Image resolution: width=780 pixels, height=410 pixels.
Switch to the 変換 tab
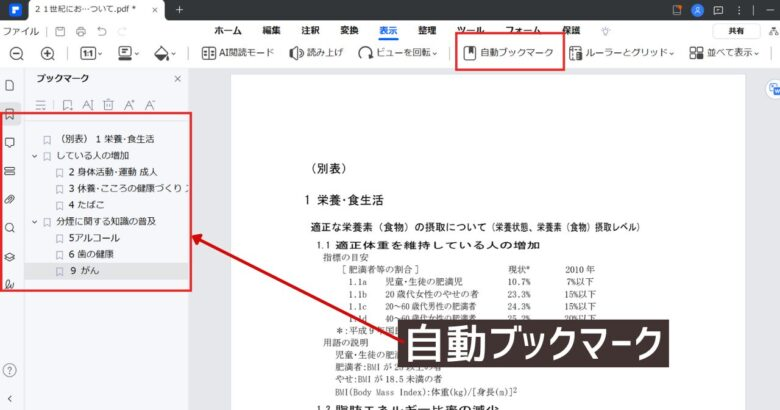349,30
